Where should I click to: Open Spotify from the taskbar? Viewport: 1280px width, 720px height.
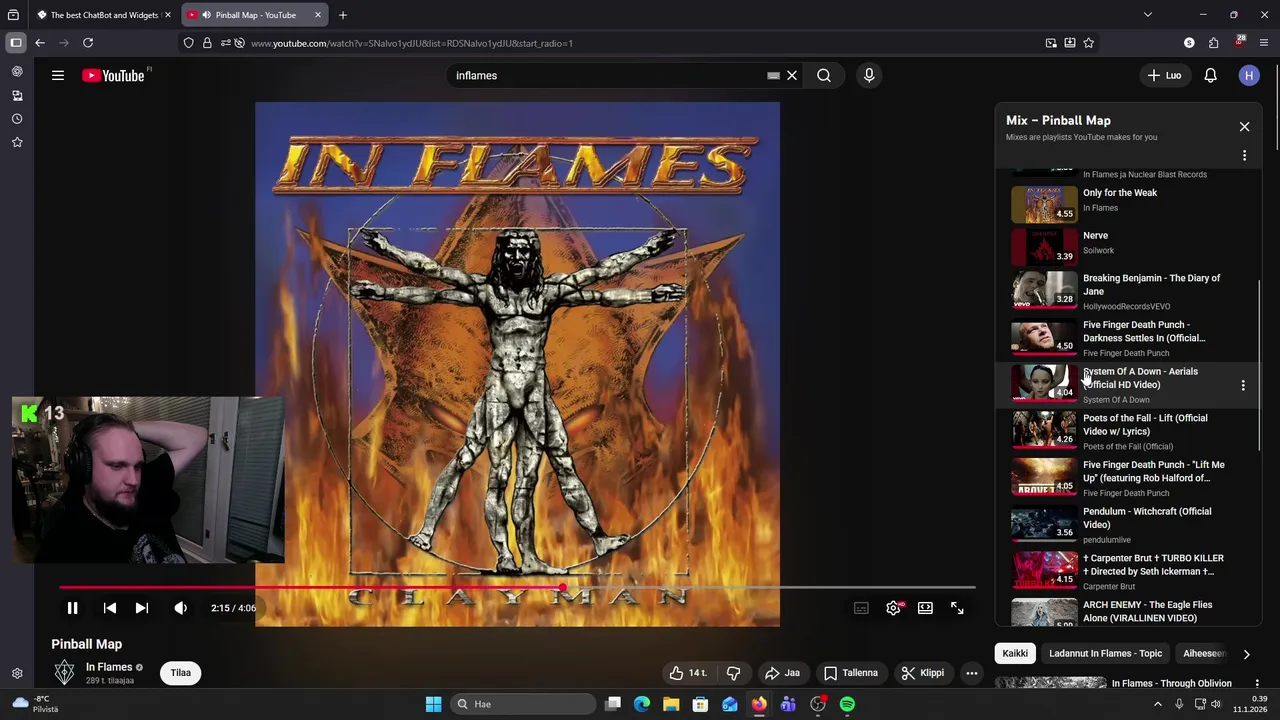click(847, 704)
